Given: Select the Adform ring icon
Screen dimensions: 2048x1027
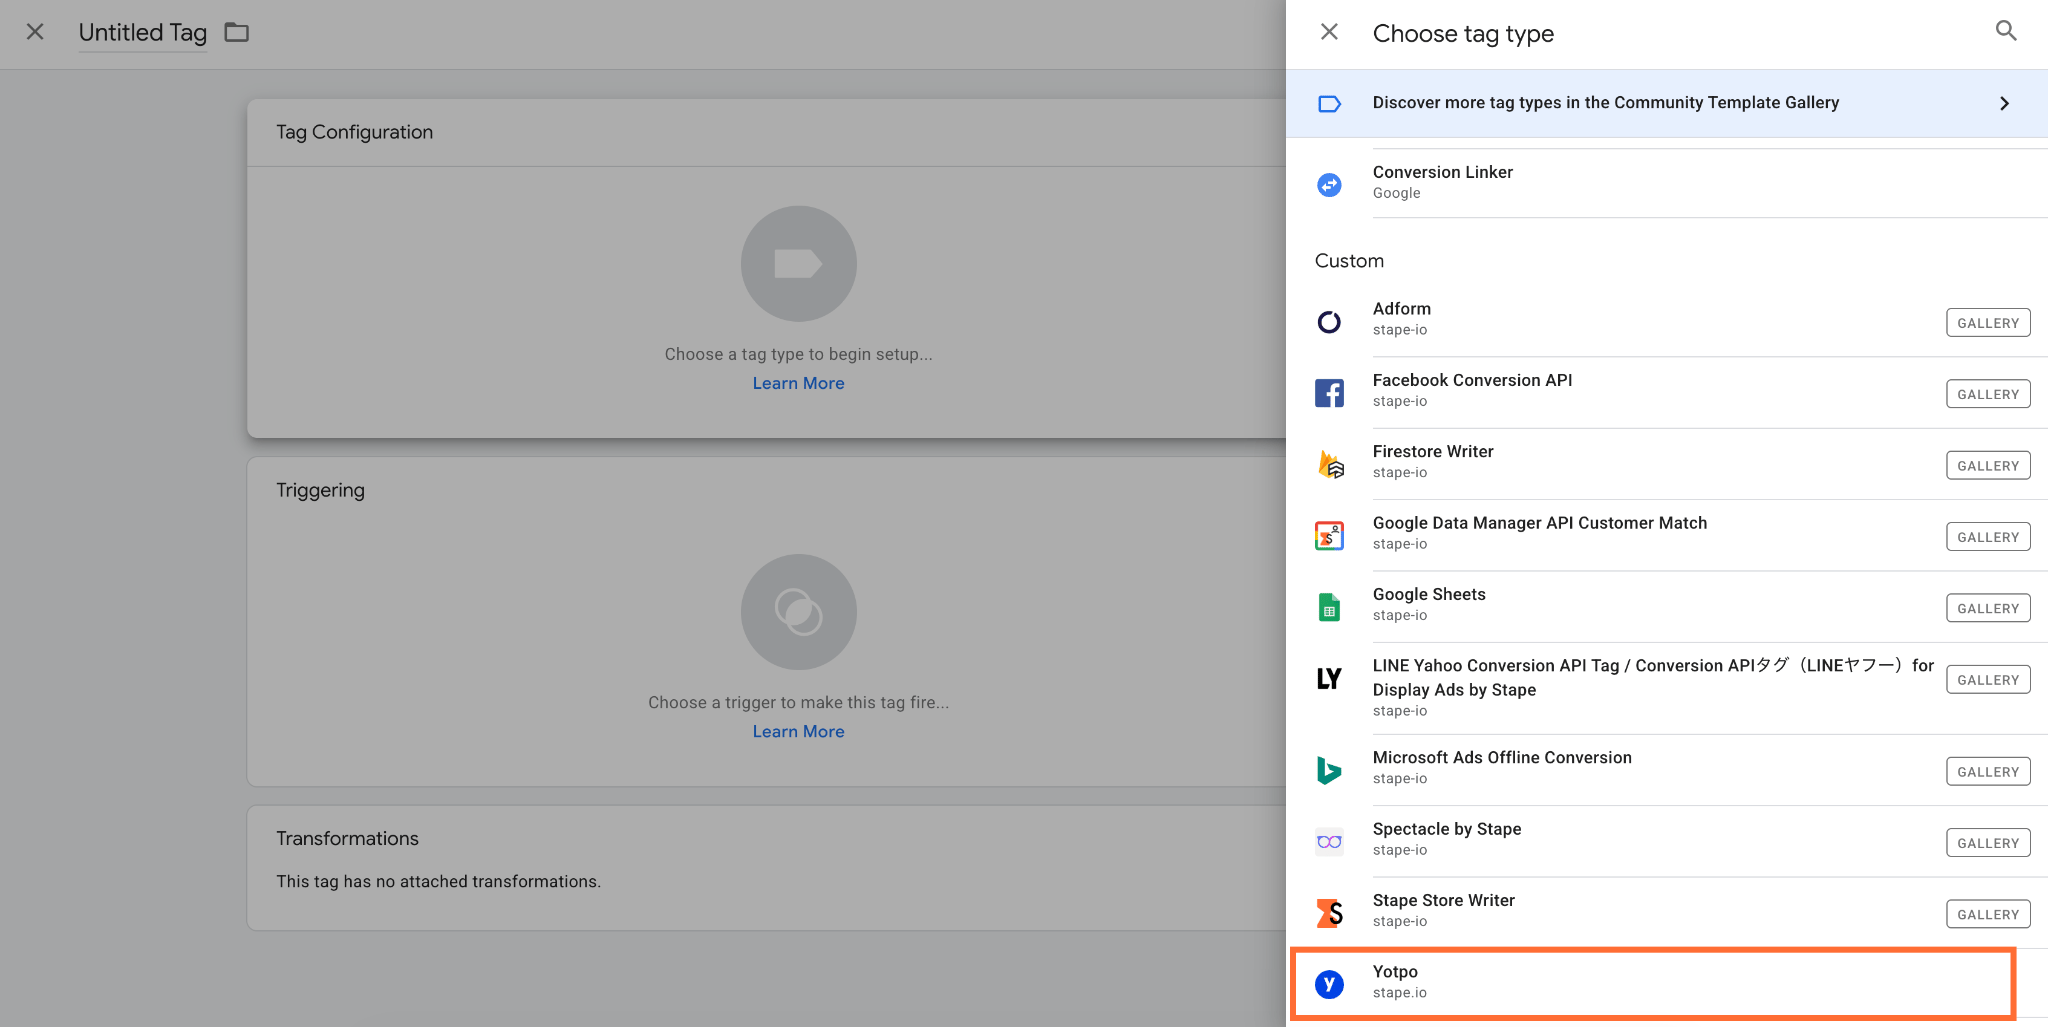Looking at the screenshot, I should [1329, 322].
